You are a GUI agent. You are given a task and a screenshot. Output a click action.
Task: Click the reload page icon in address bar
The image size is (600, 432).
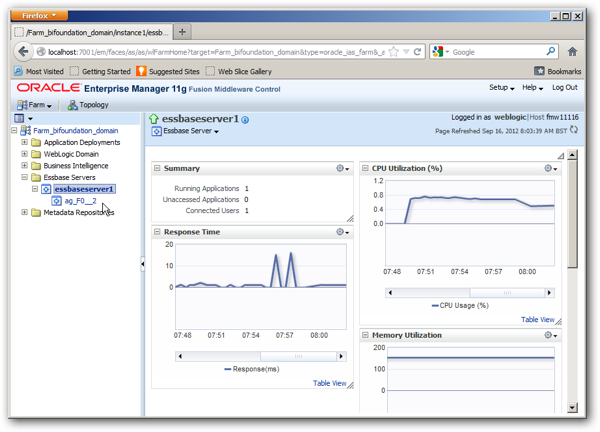click(x=417, y=52)
